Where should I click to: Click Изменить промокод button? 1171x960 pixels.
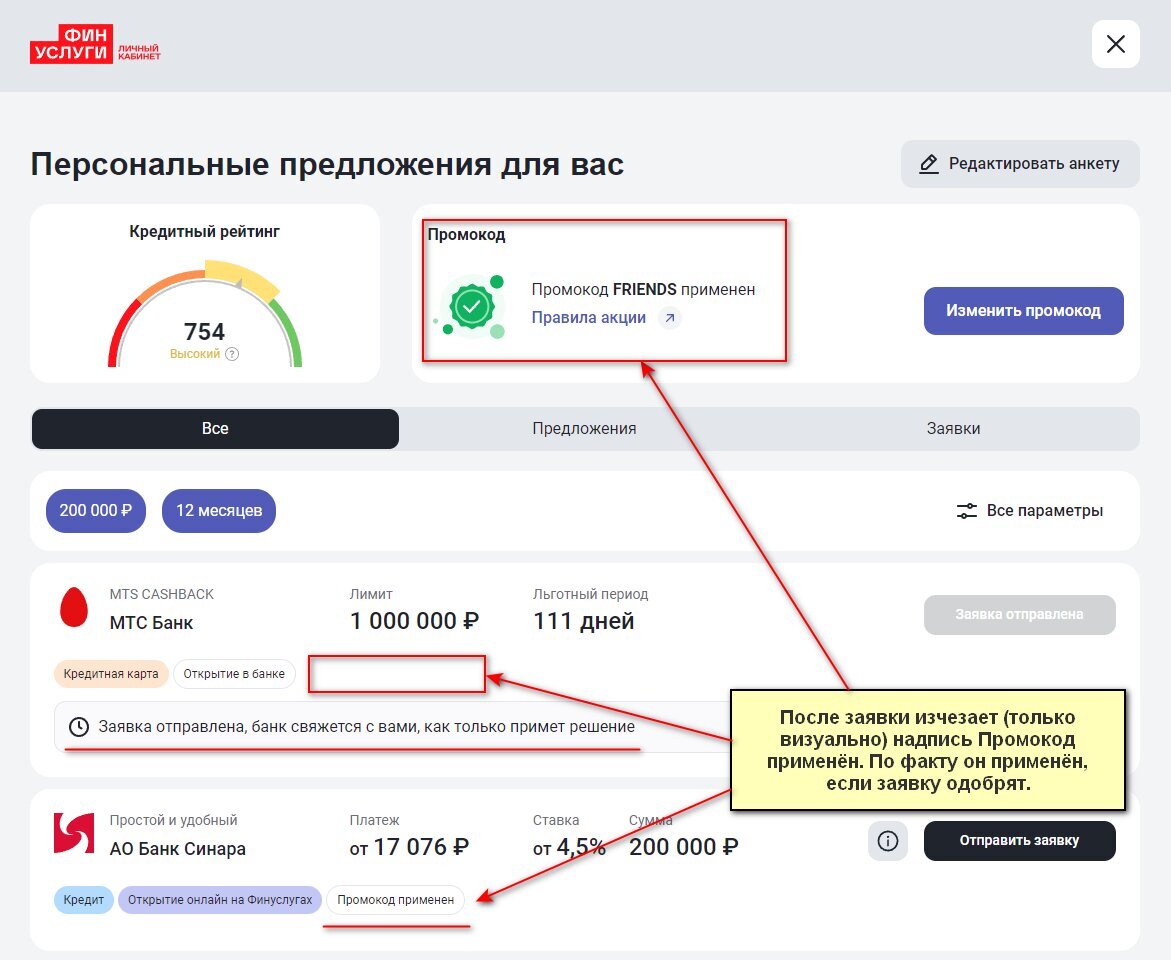click(x=1023, y=311)
